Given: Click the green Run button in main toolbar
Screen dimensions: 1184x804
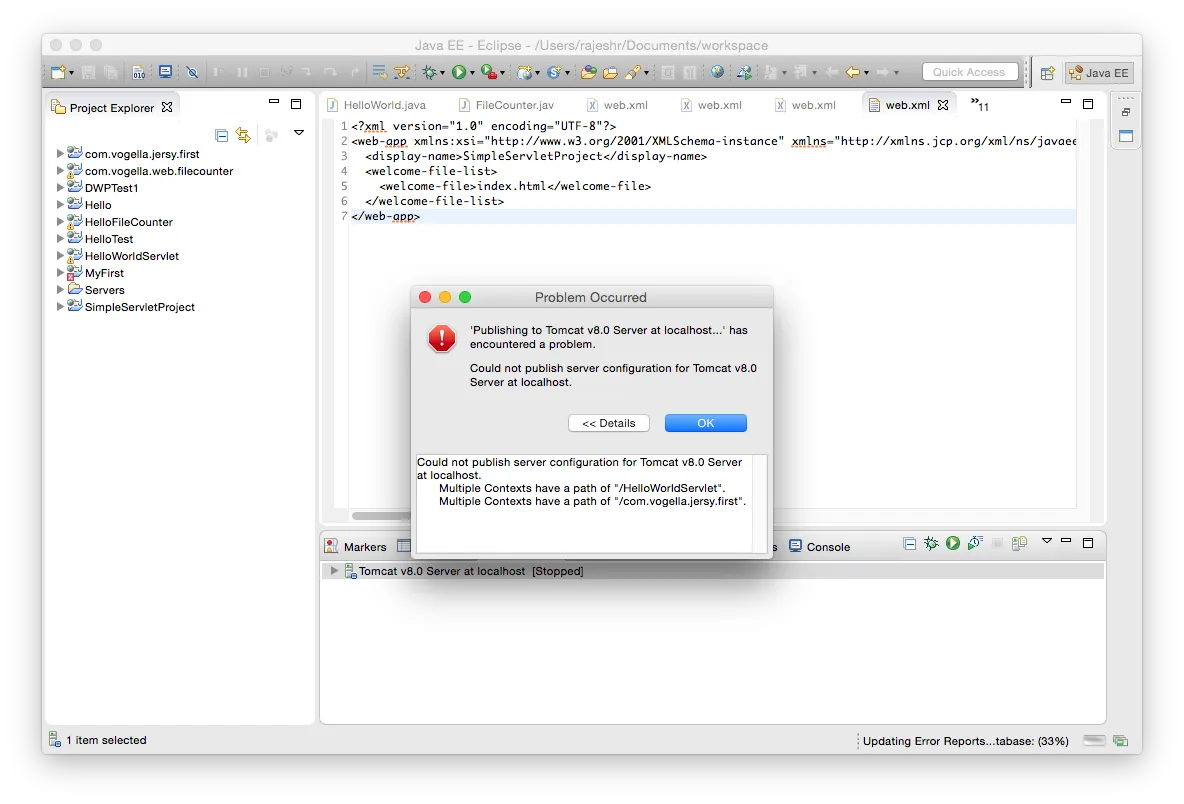Looking at the screenshot, I should tap(459, 72).
